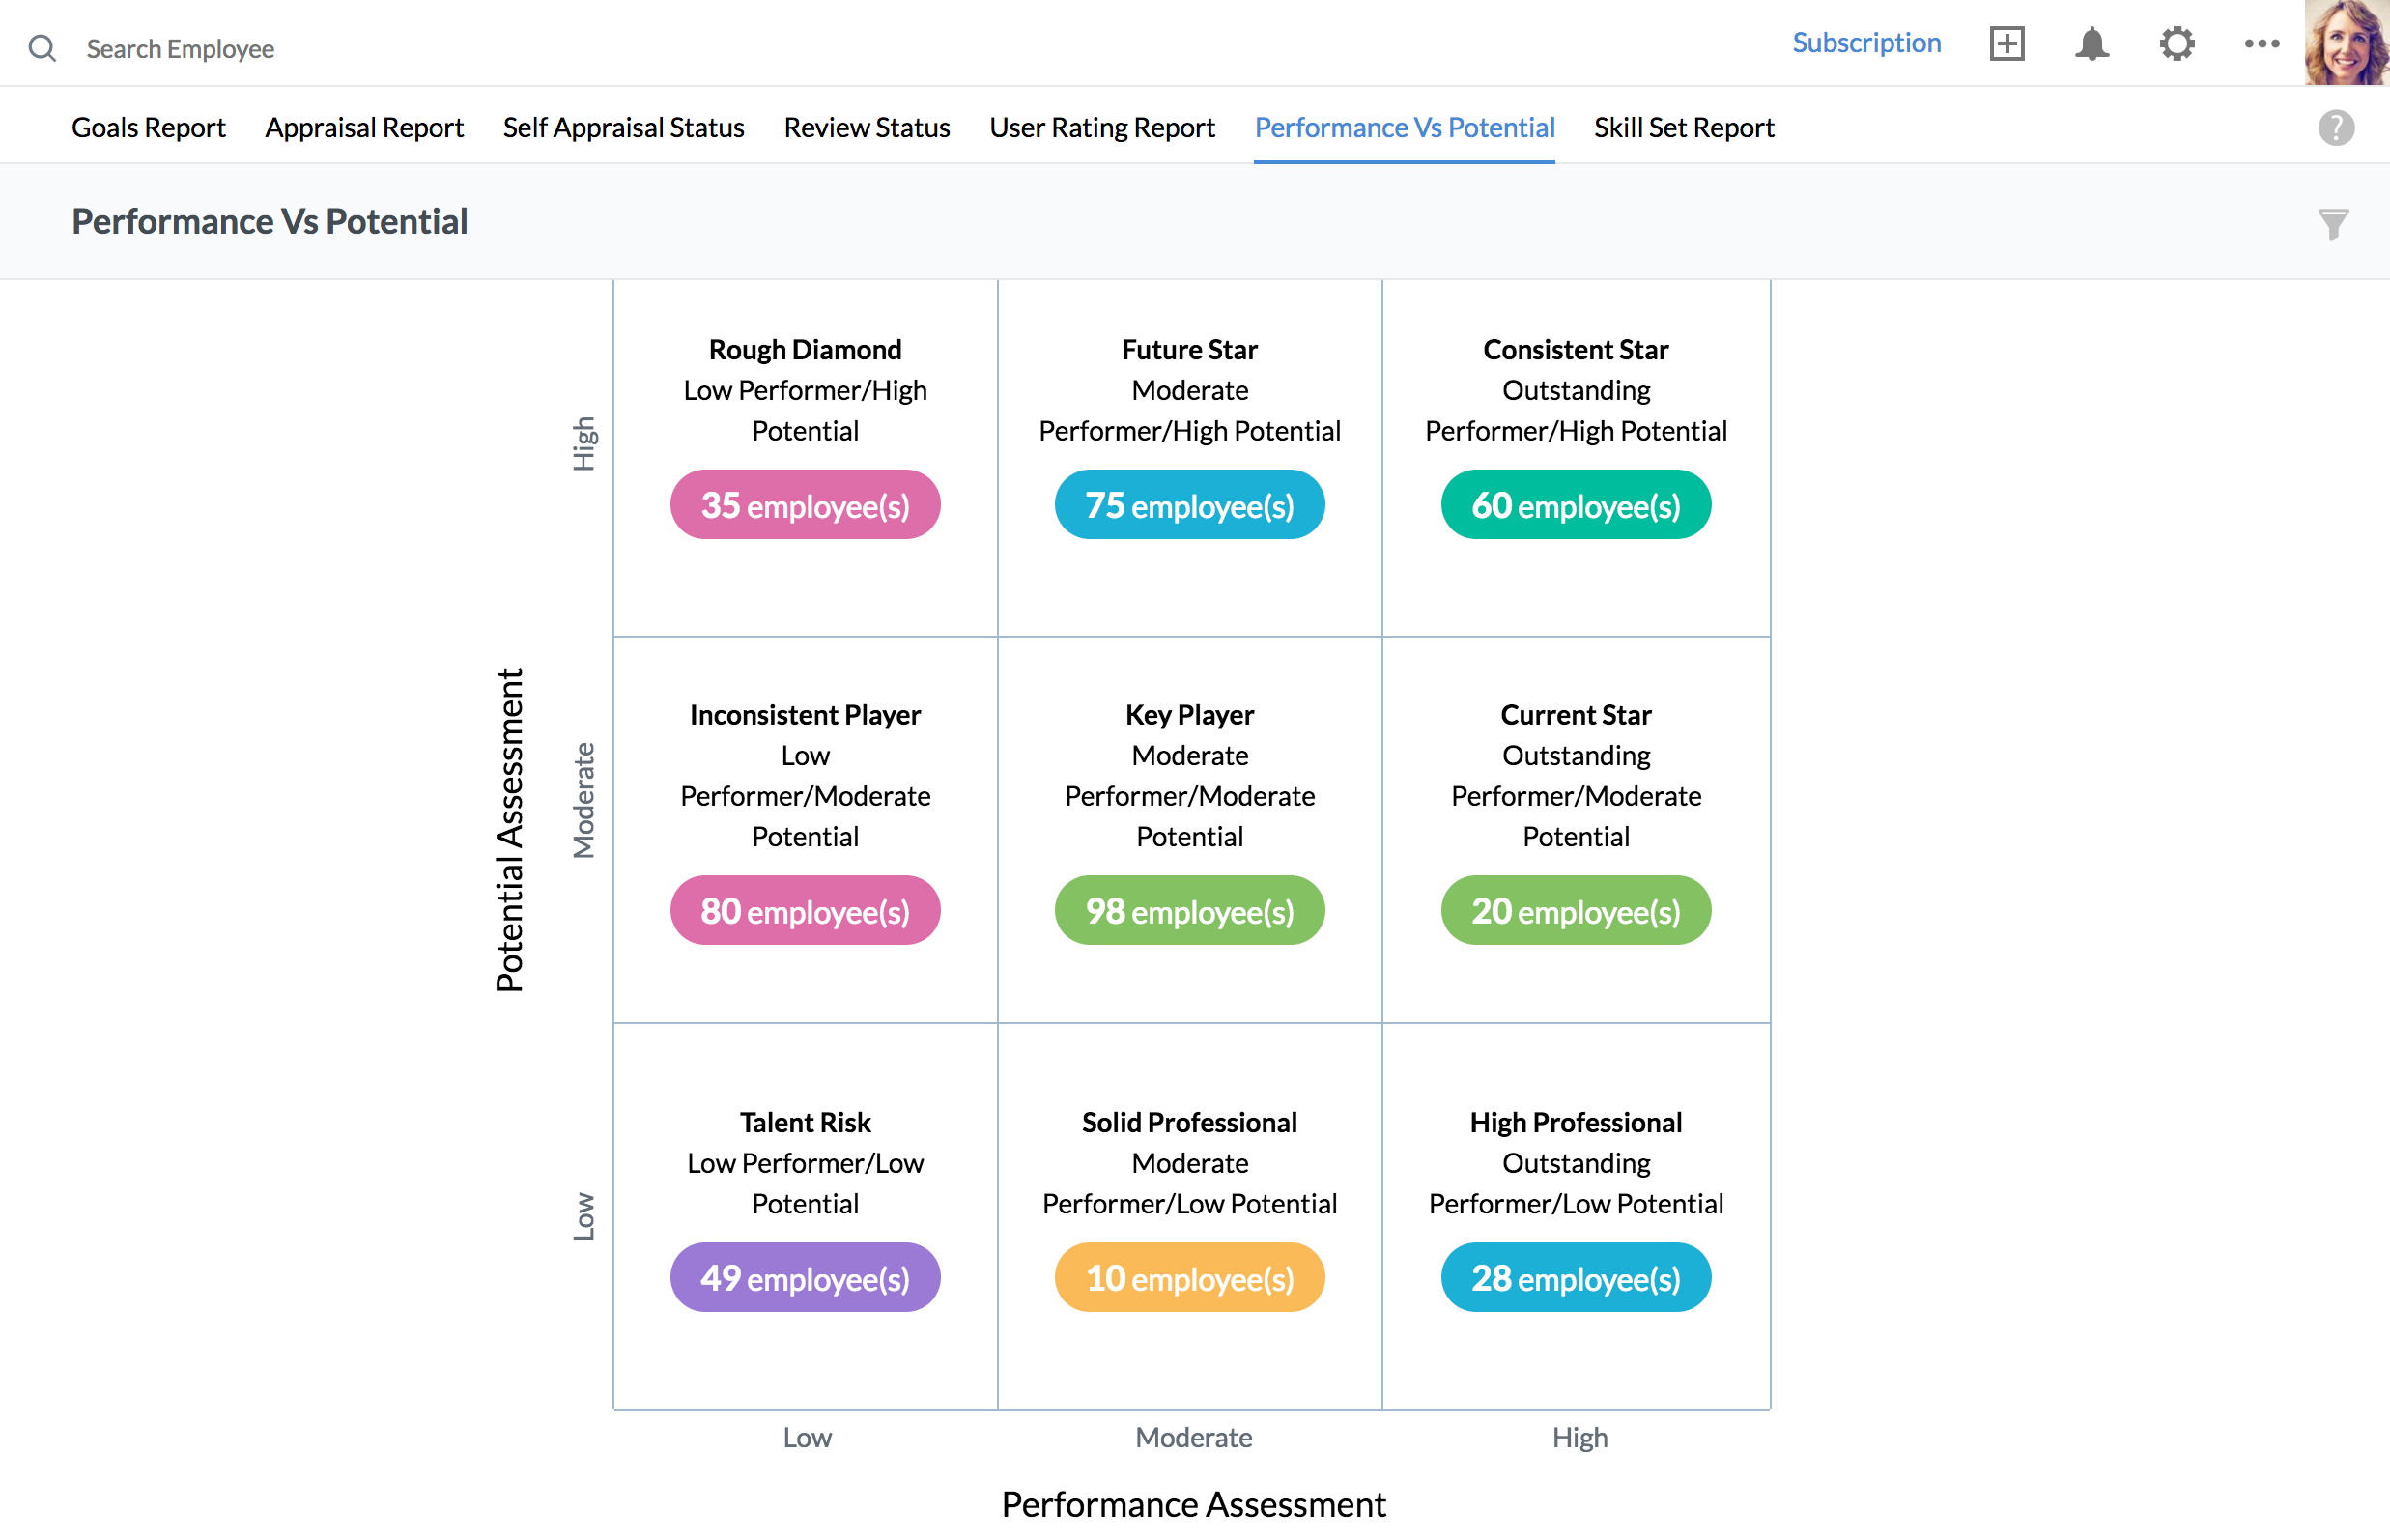
Task: Click Subscription link at top right
Action: [1865, 43]
